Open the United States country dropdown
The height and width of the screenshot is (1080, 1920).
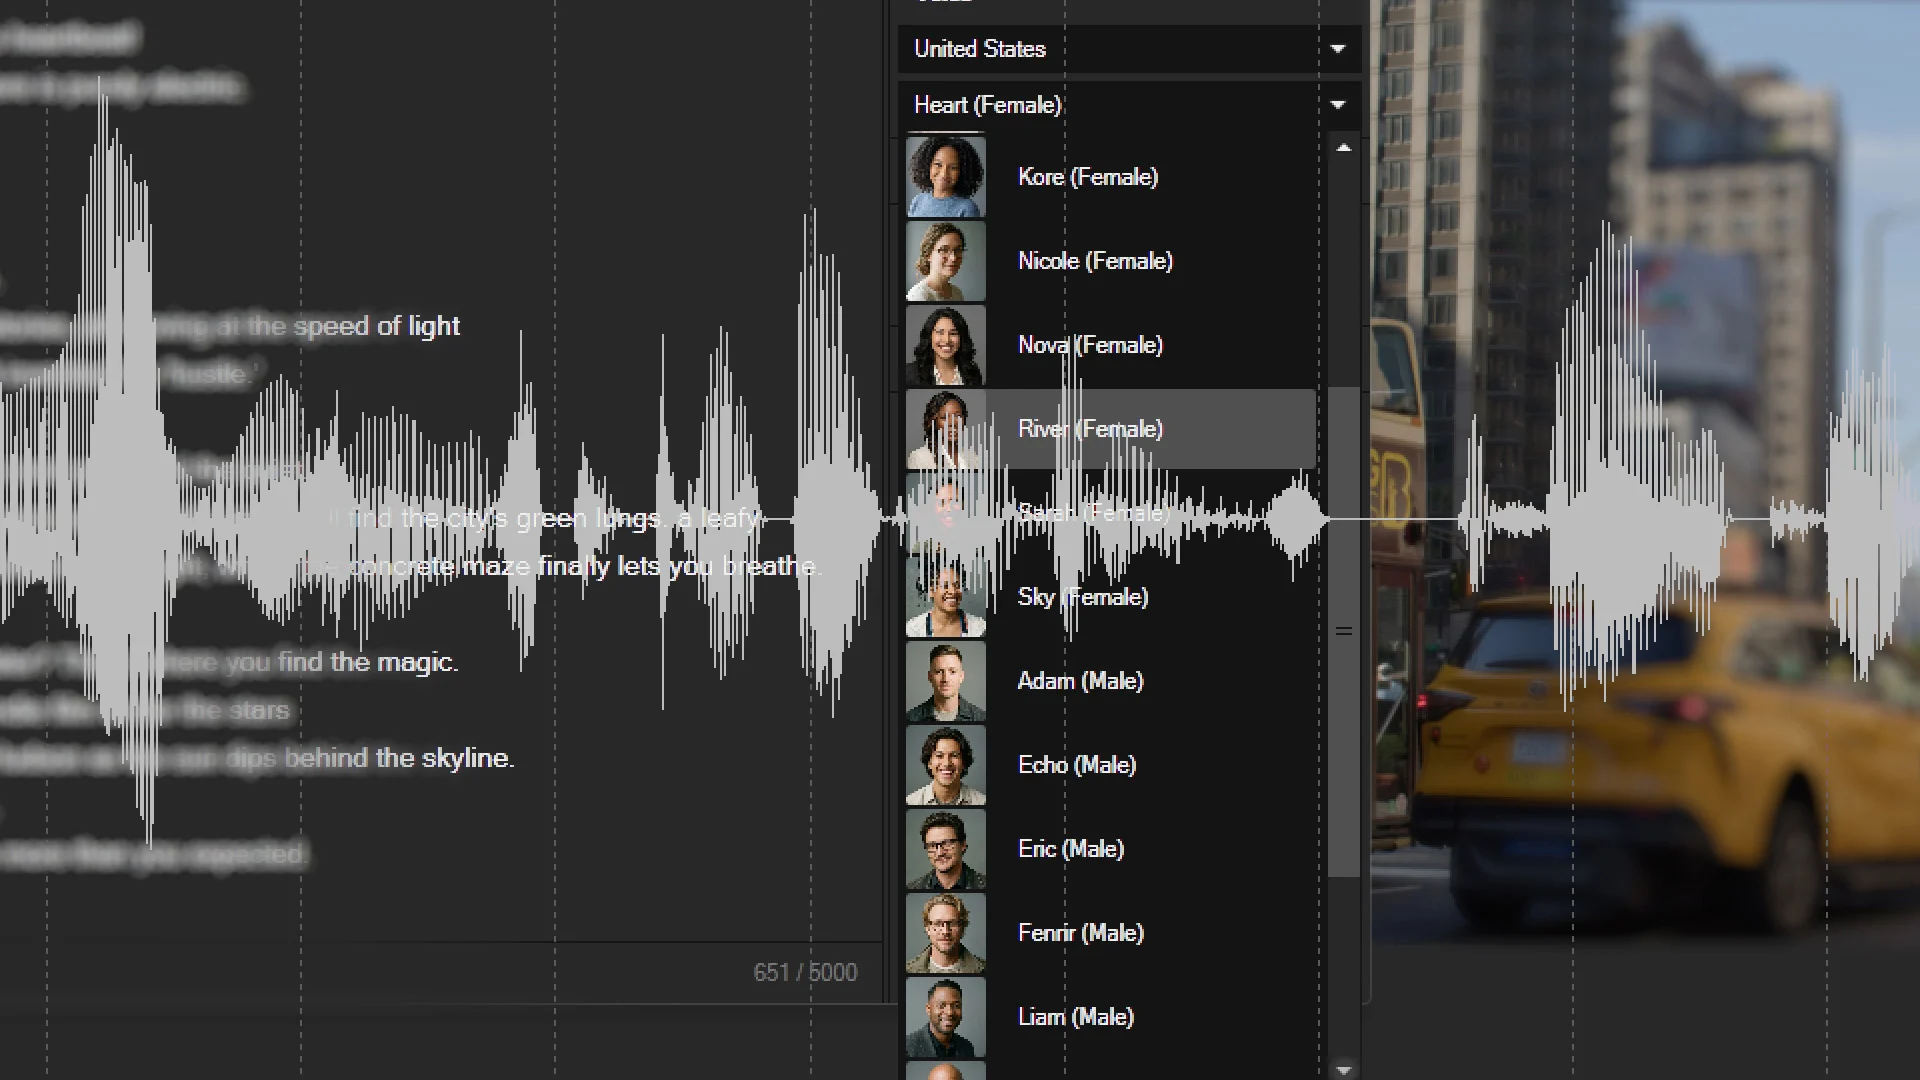[x=1128, y=49]
